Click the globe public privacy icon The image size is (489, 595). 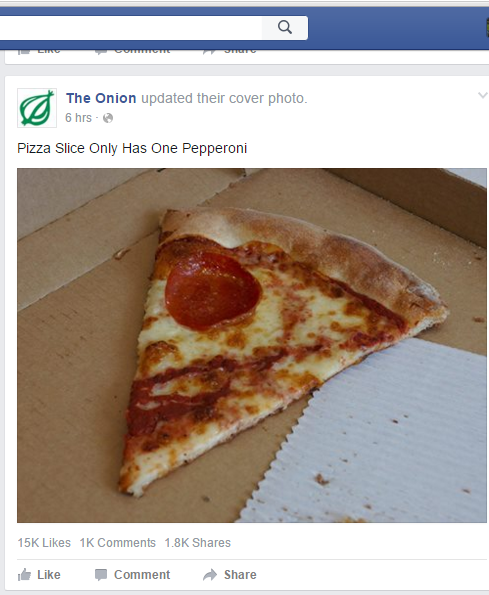[x=108, y=118]
